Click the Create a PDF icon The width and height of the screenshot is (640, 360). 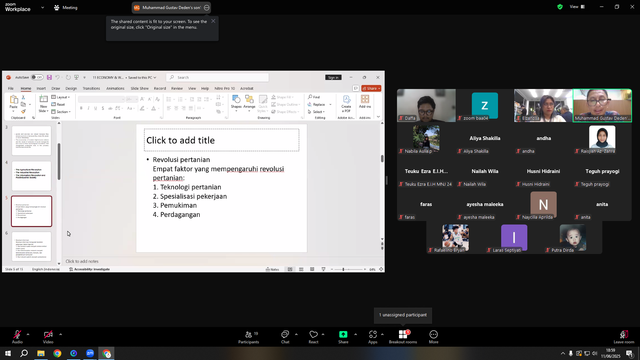(346, 100)
